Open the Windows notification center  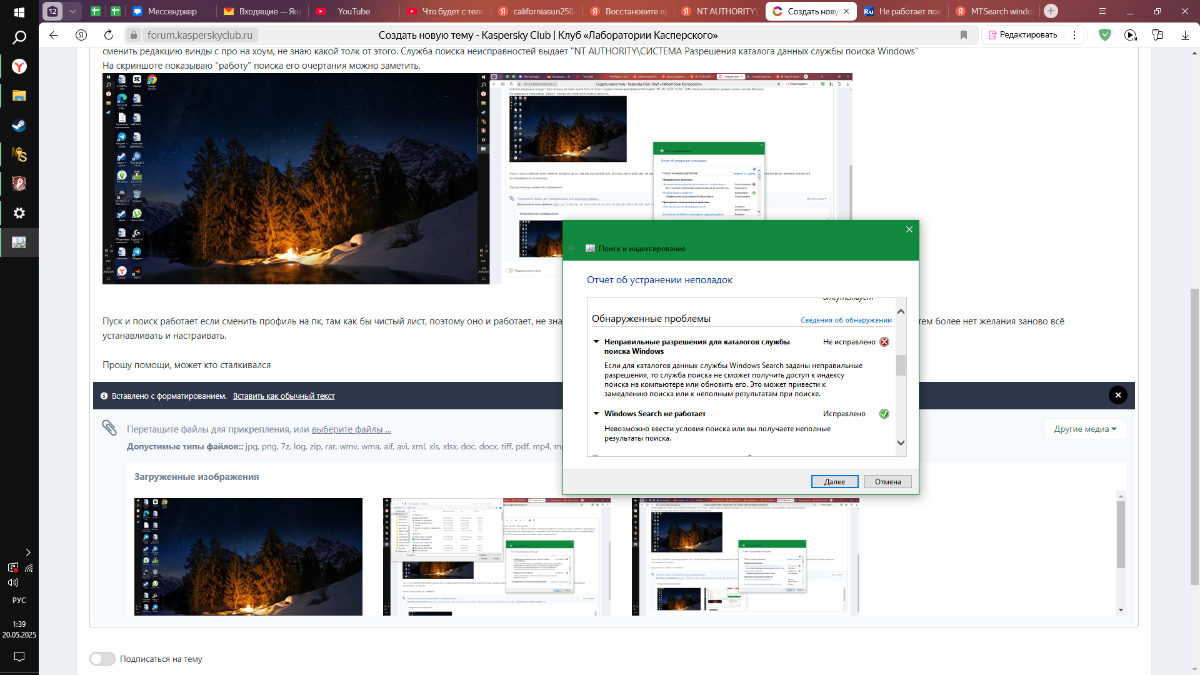pos(19,657)
